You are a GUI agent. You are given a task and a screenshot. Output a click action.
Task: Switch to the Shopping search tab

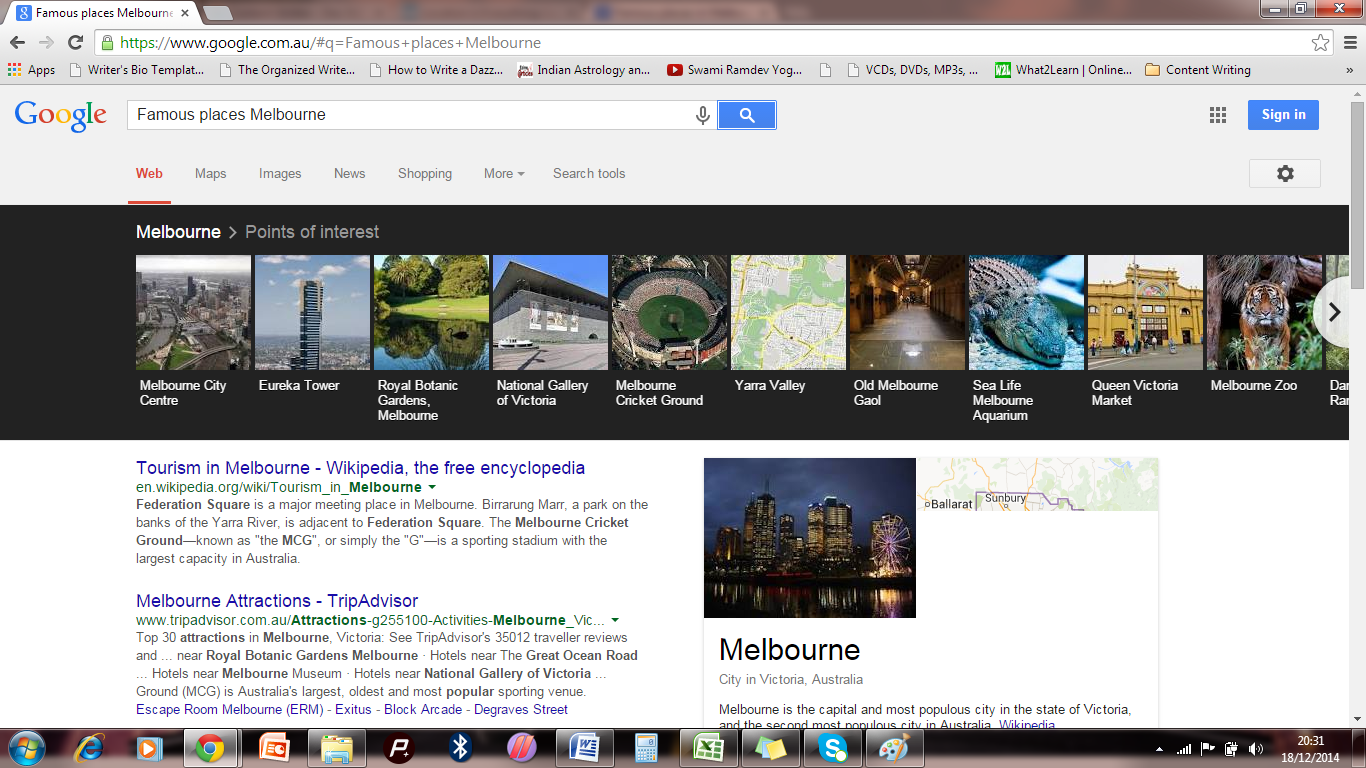tap(425, 173)
